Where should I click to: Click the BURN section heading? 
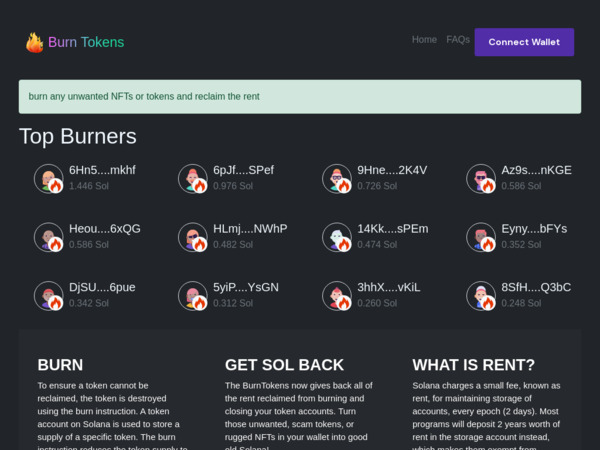[60, 365]
